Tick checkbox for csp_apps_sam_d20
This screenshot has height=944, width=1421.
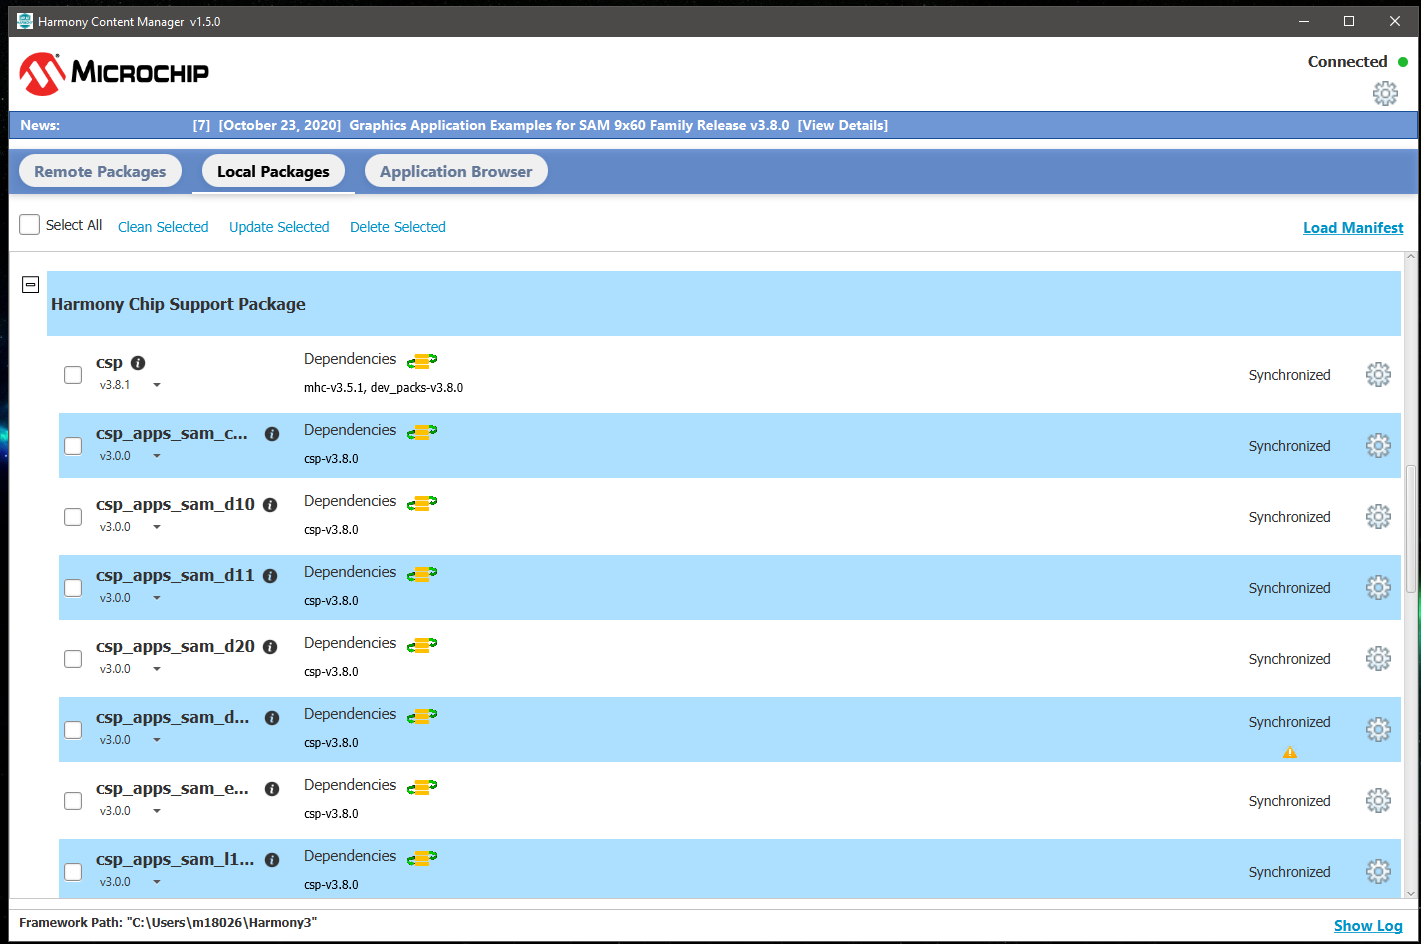tap(73, 659)
